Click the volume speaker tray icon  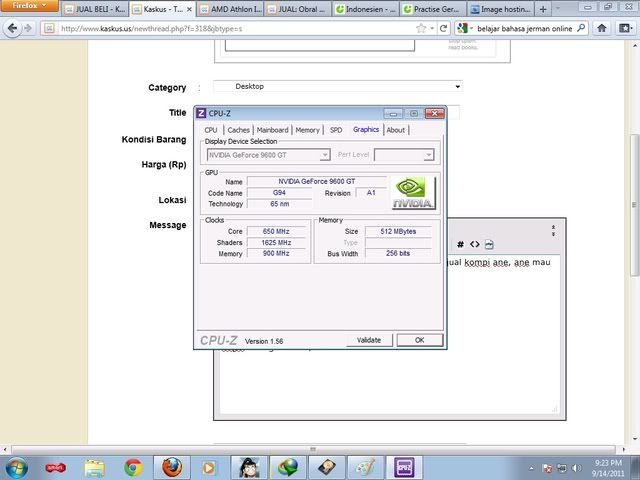pos(576,468)
